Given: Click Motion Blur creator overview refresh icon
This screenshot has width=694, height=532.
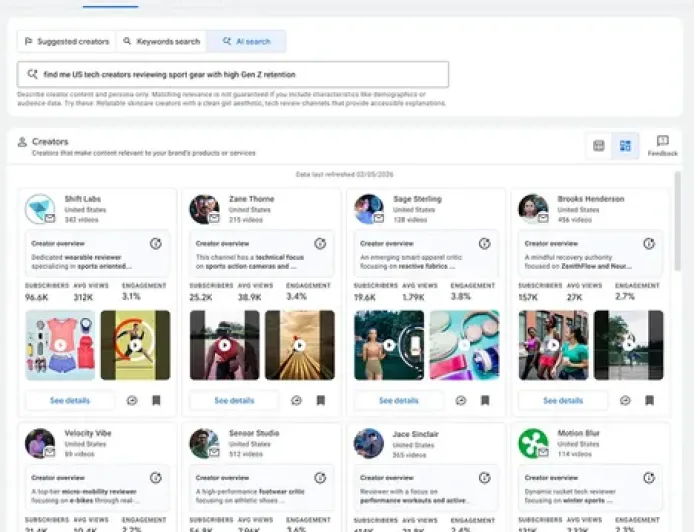Looking at the screenshot, I should click(x=649, y=478).
